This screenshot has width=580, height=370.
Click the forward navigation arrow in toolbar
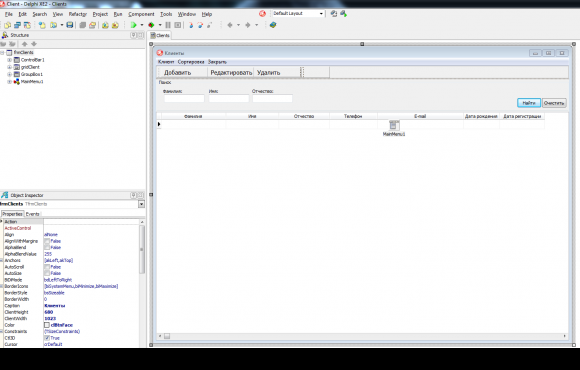coord(248,25)
